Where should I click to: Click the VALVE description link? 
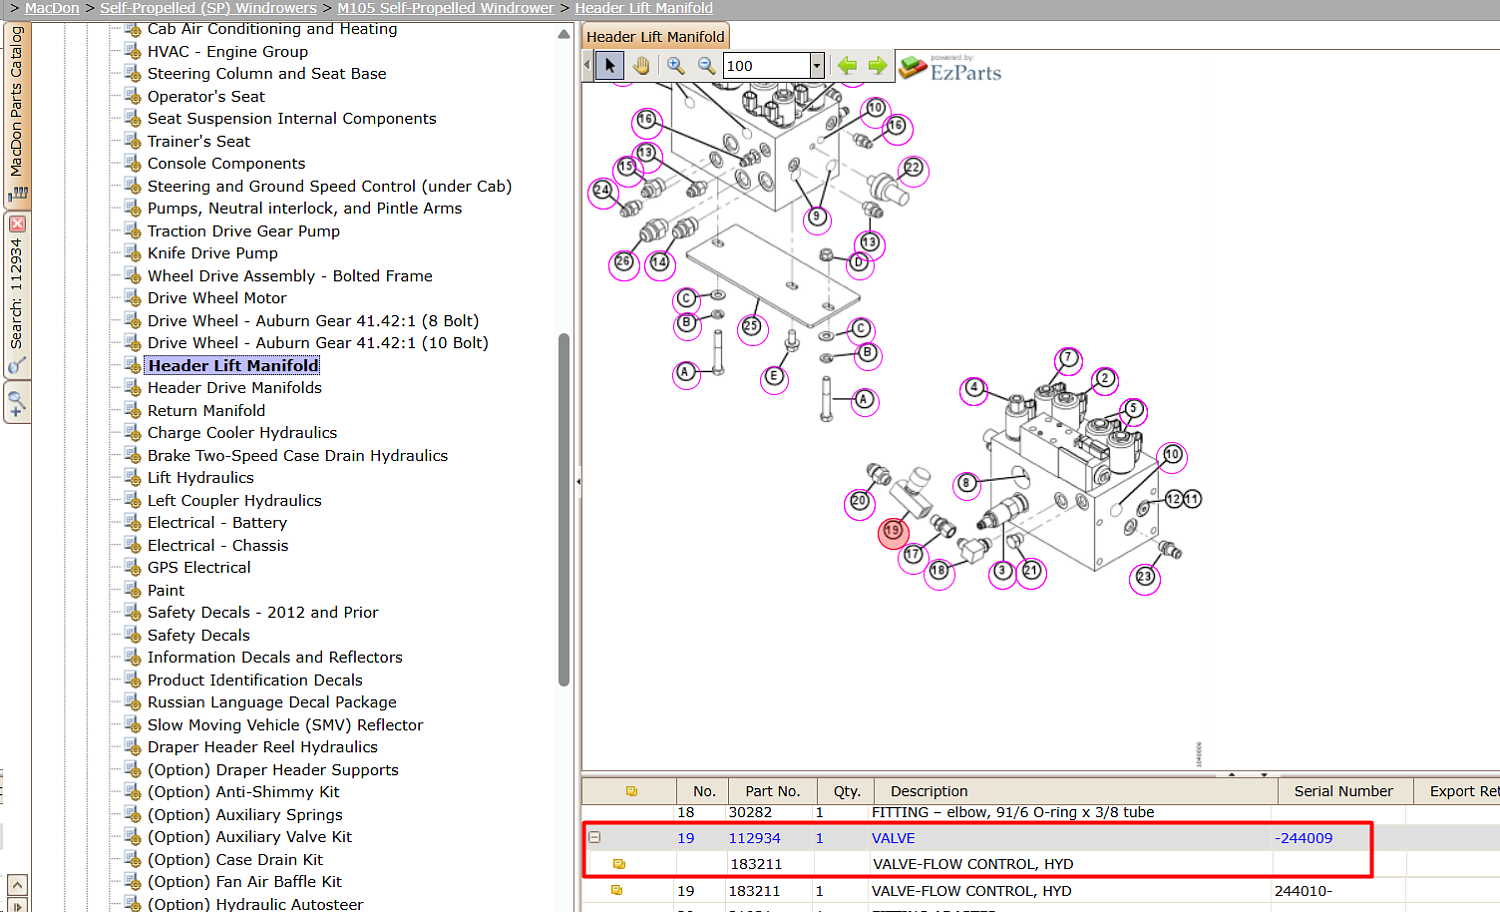click(x=893, y=838)
